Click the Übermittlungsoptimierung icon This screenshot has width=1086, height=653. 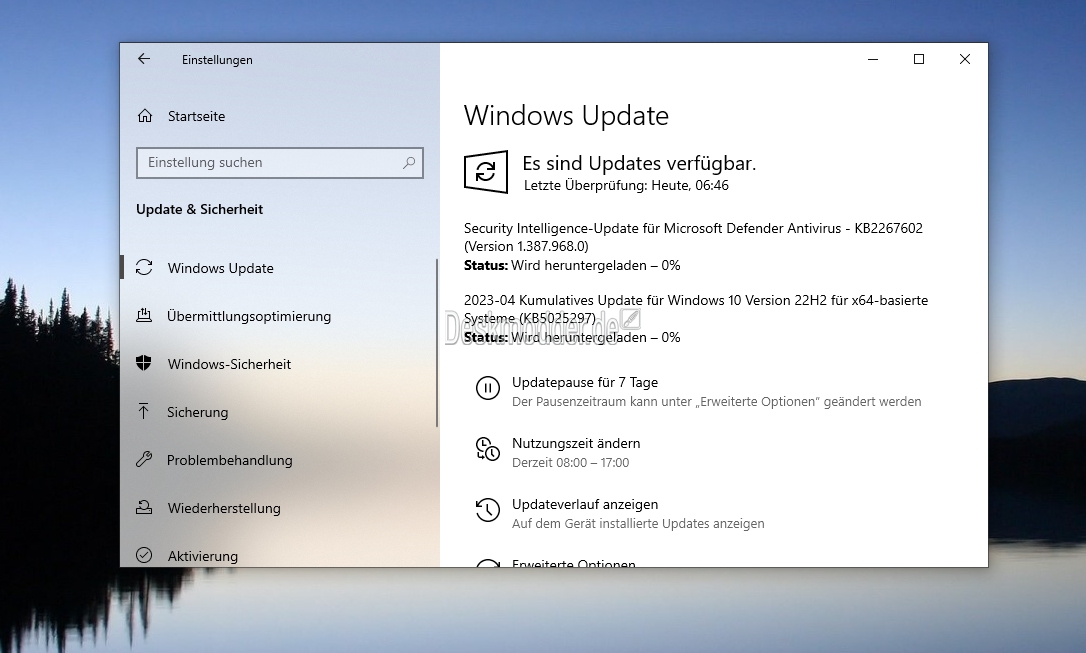click(x=144, y=316)
